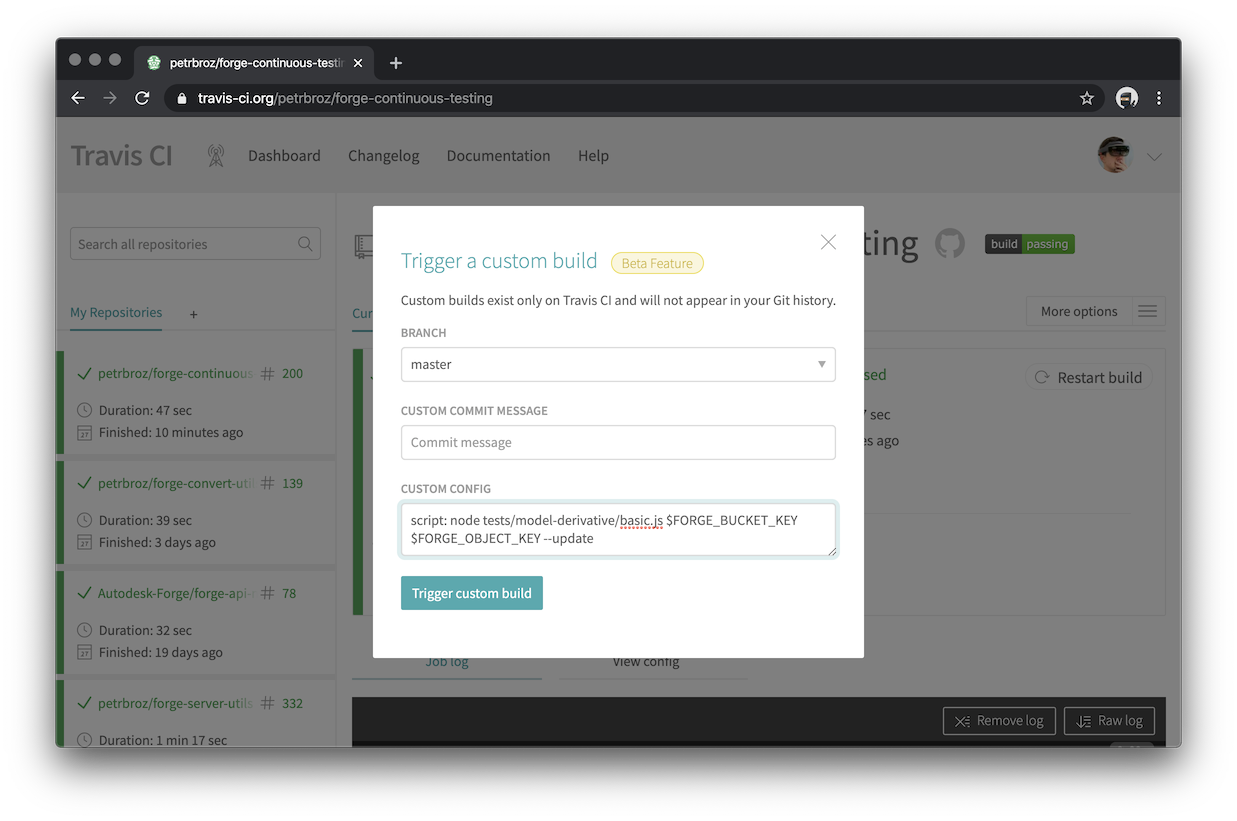This screenshot has width=1237, height=821.
Task: Click the build passing badge
Action: coord(1030,244)
